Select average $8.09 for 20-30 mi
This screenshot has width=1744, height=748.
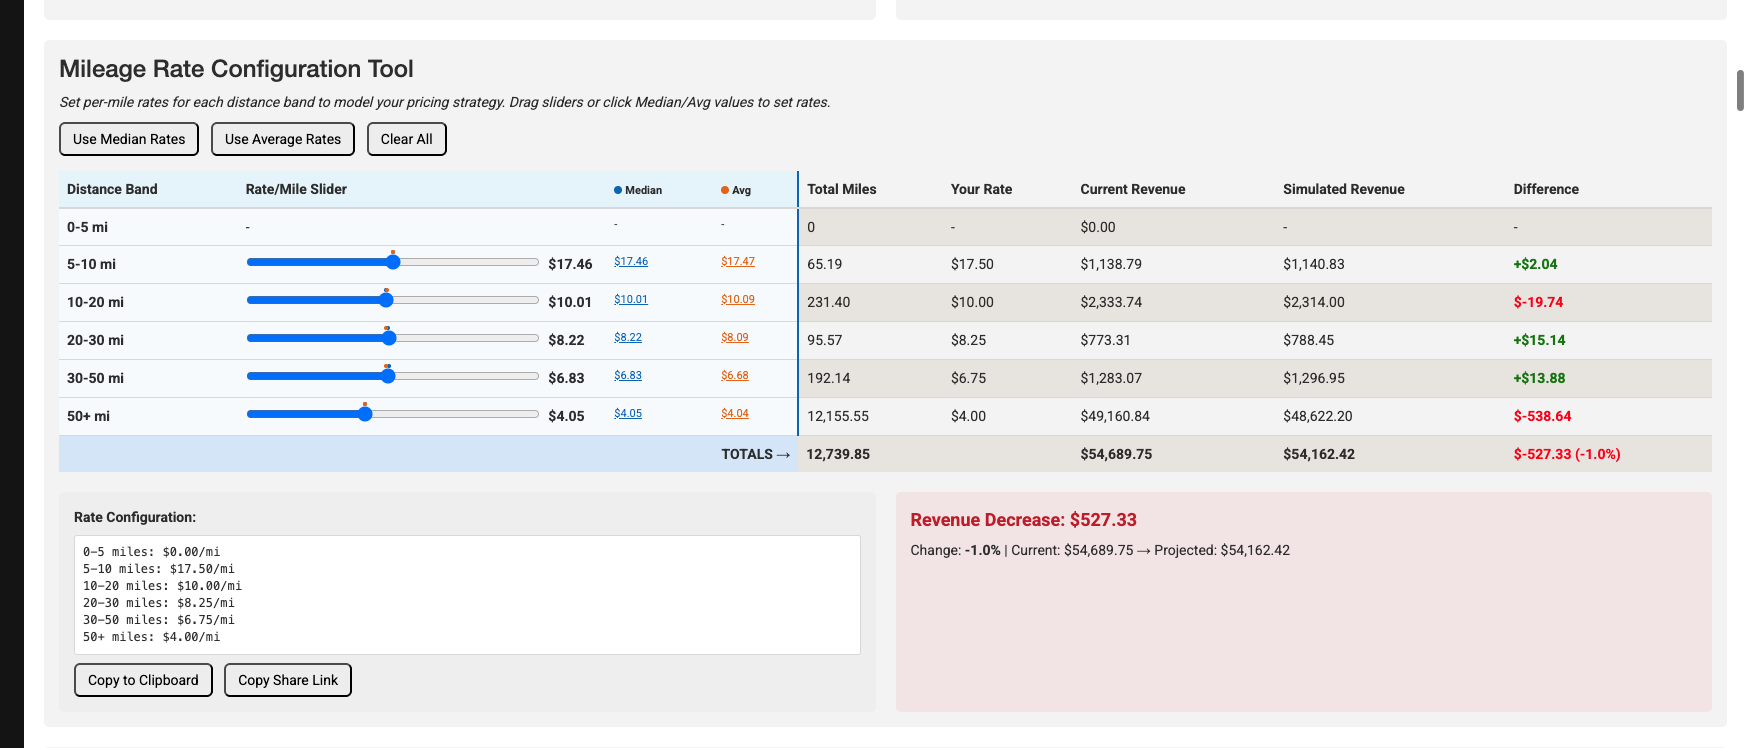[x=734, y=337]
